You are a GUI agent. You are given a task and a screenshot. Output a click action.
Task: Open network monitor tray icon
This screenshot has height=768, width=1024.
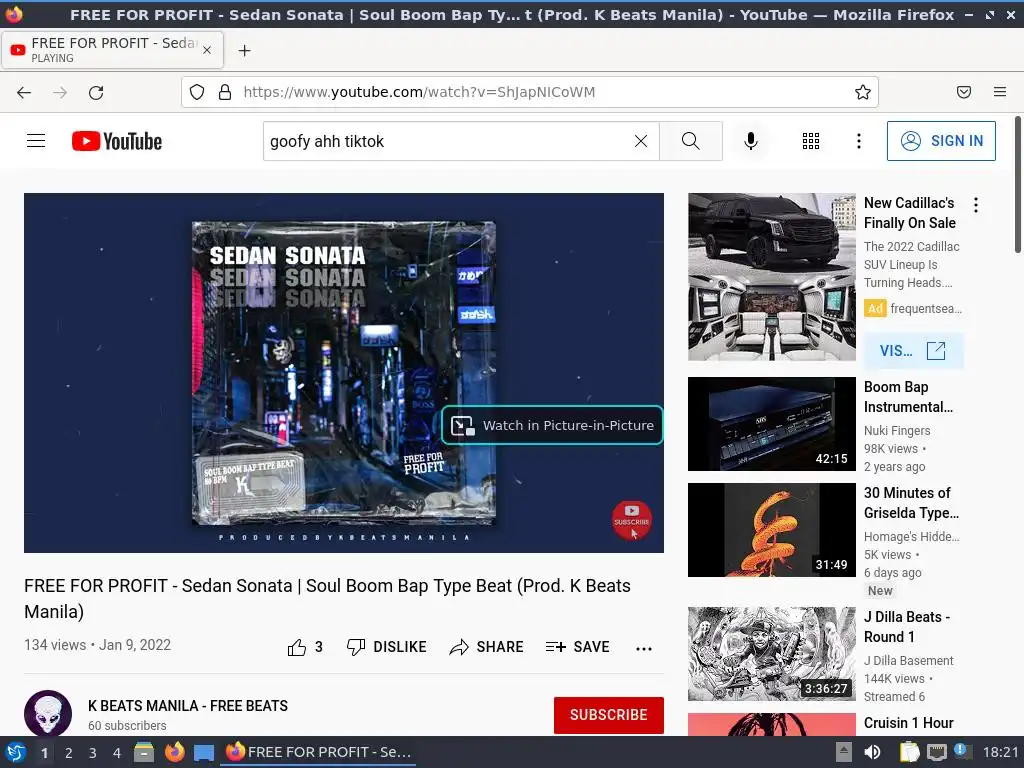(936, 753)
